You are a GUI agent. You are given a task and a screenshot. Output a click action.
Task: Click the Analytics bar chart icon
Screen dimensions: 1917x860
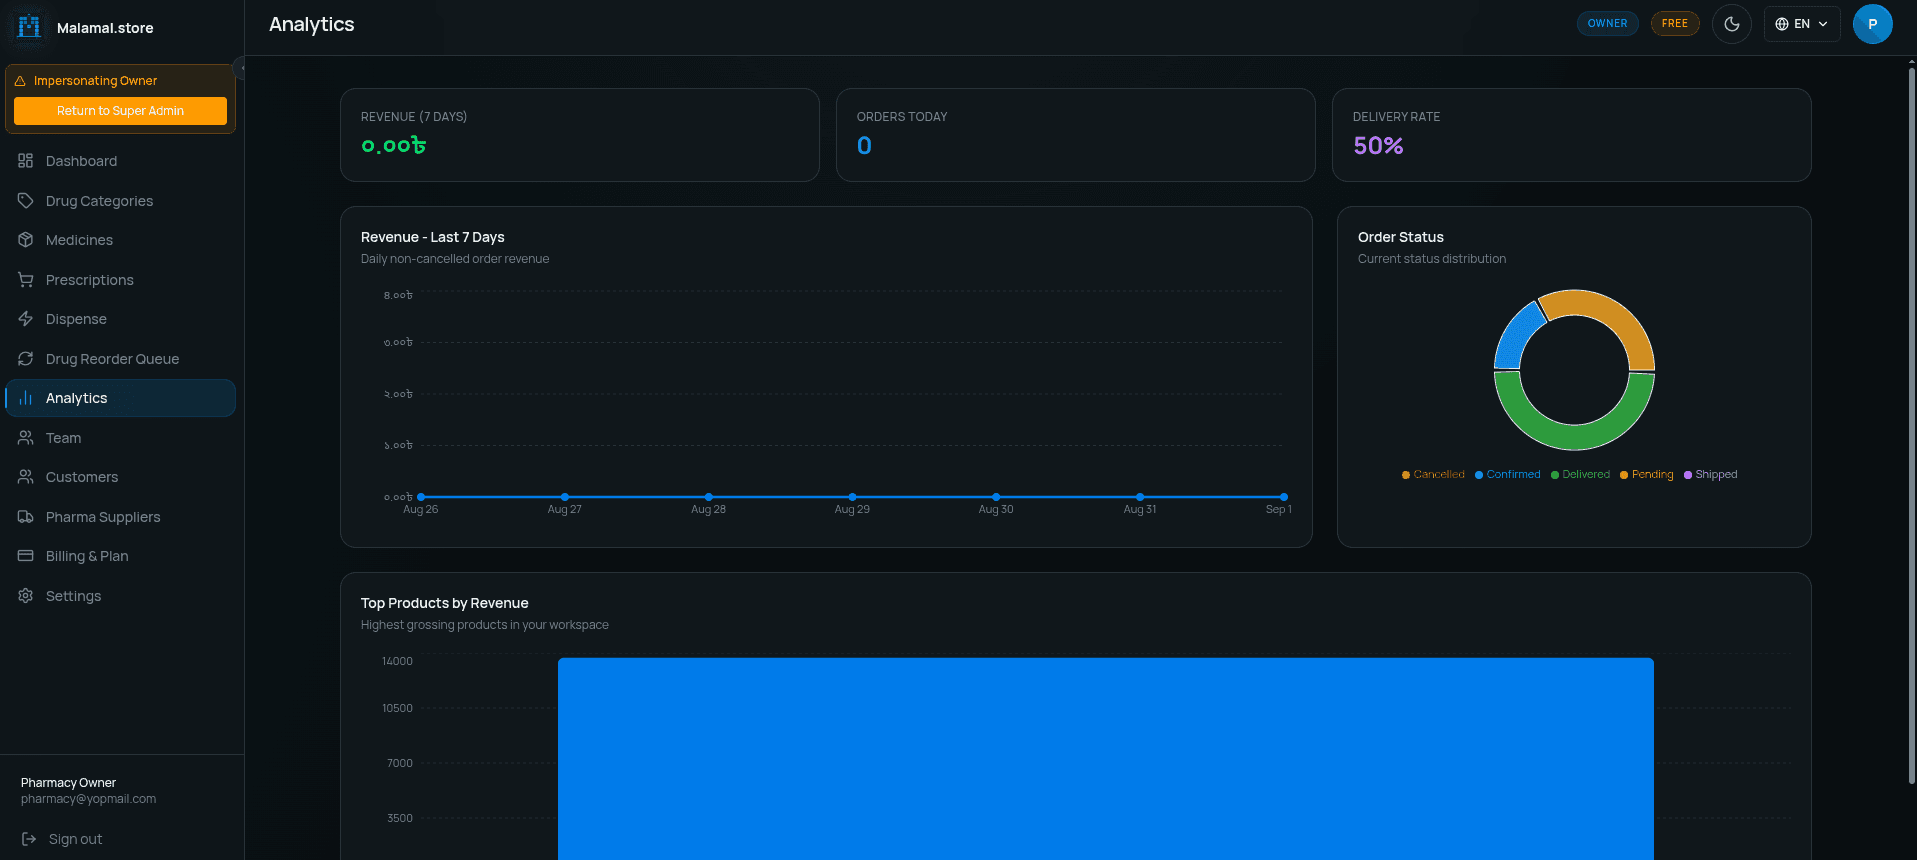(26, 398)
